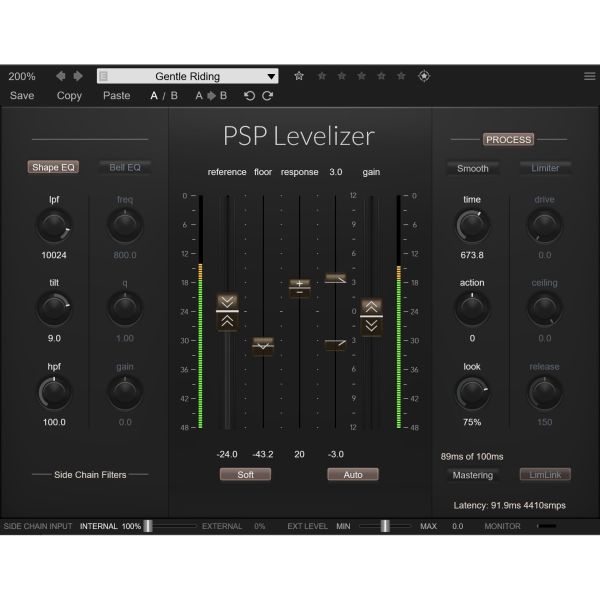
Task: Click the time knob
Action: (x=472, y=226)
